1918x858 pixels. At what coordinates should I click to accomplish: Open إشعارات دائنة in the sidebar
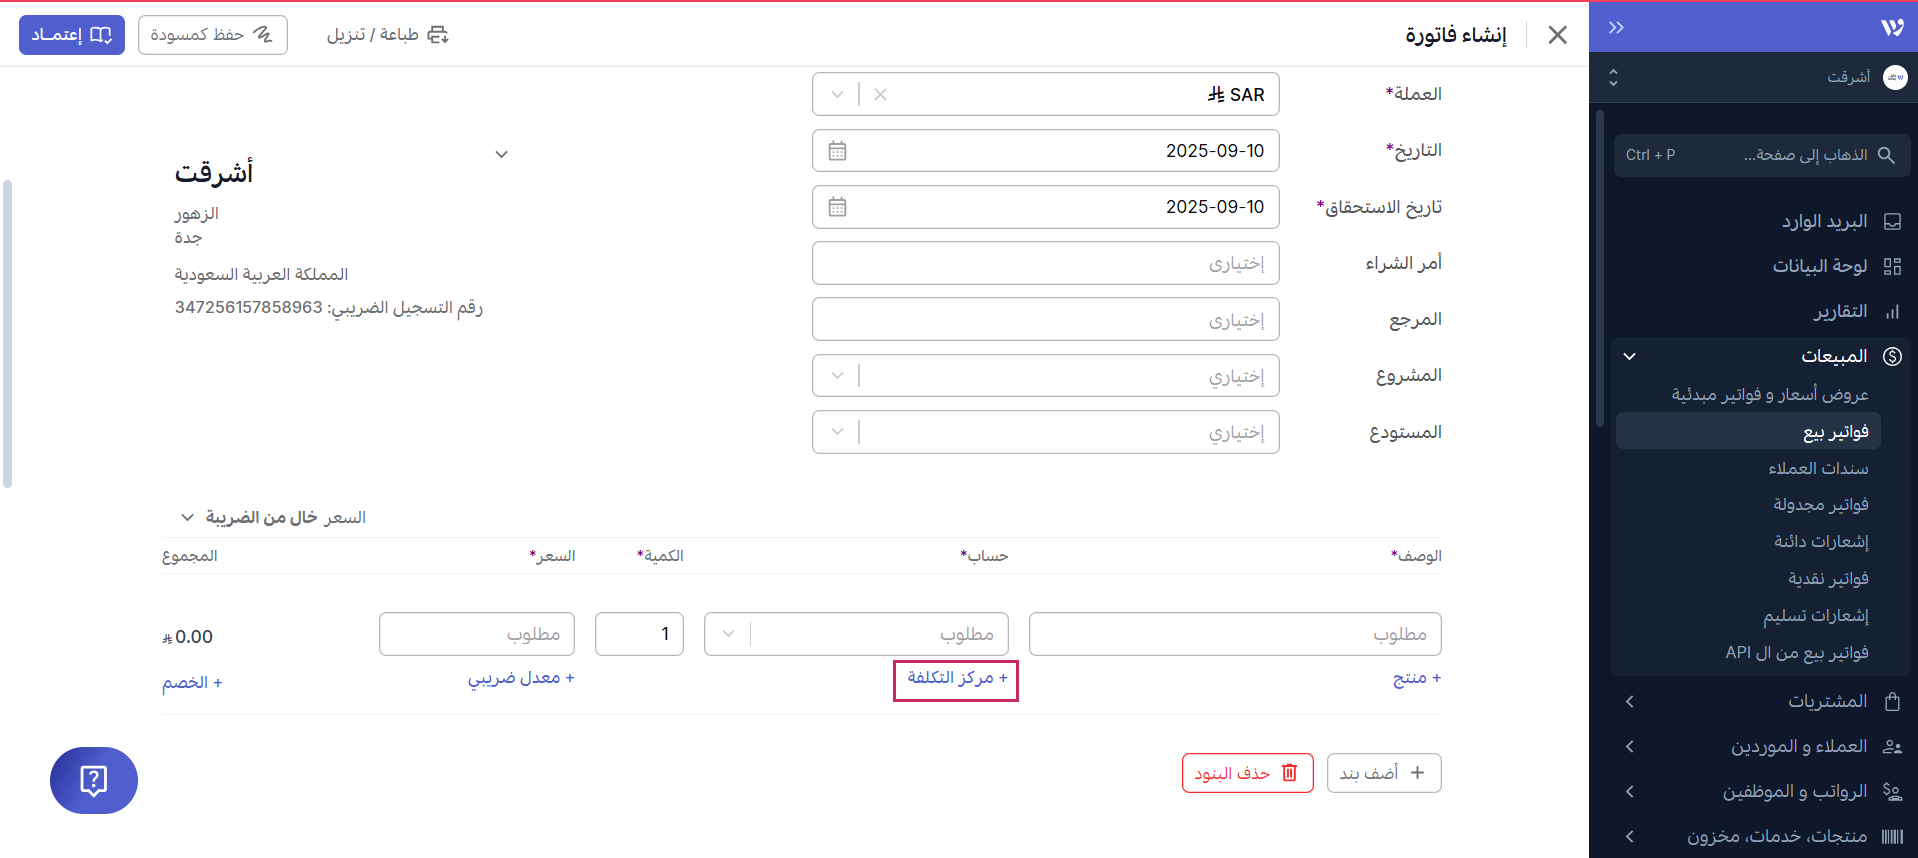pyautogui.click(x=1821, y=541)
